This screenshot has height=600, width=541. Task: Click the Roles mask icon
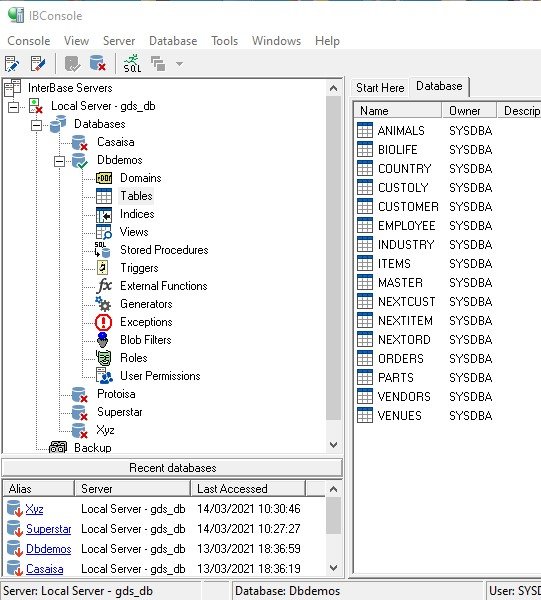coord(104,358)
